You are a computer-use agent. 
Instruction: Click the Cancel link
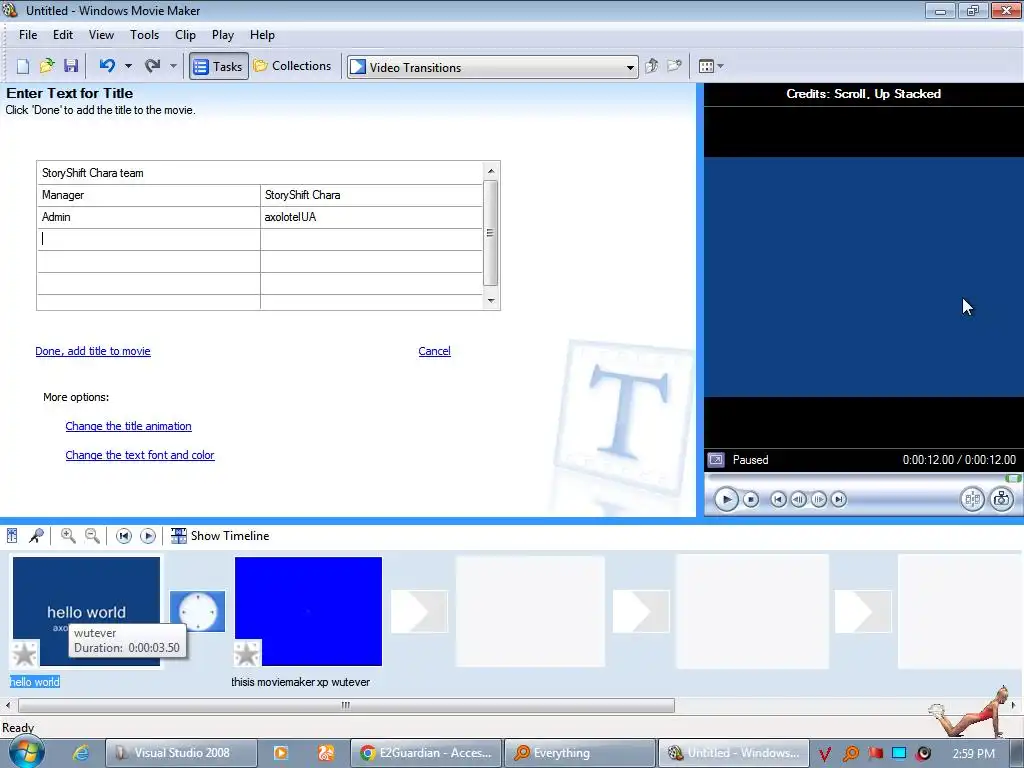point(434,351)
